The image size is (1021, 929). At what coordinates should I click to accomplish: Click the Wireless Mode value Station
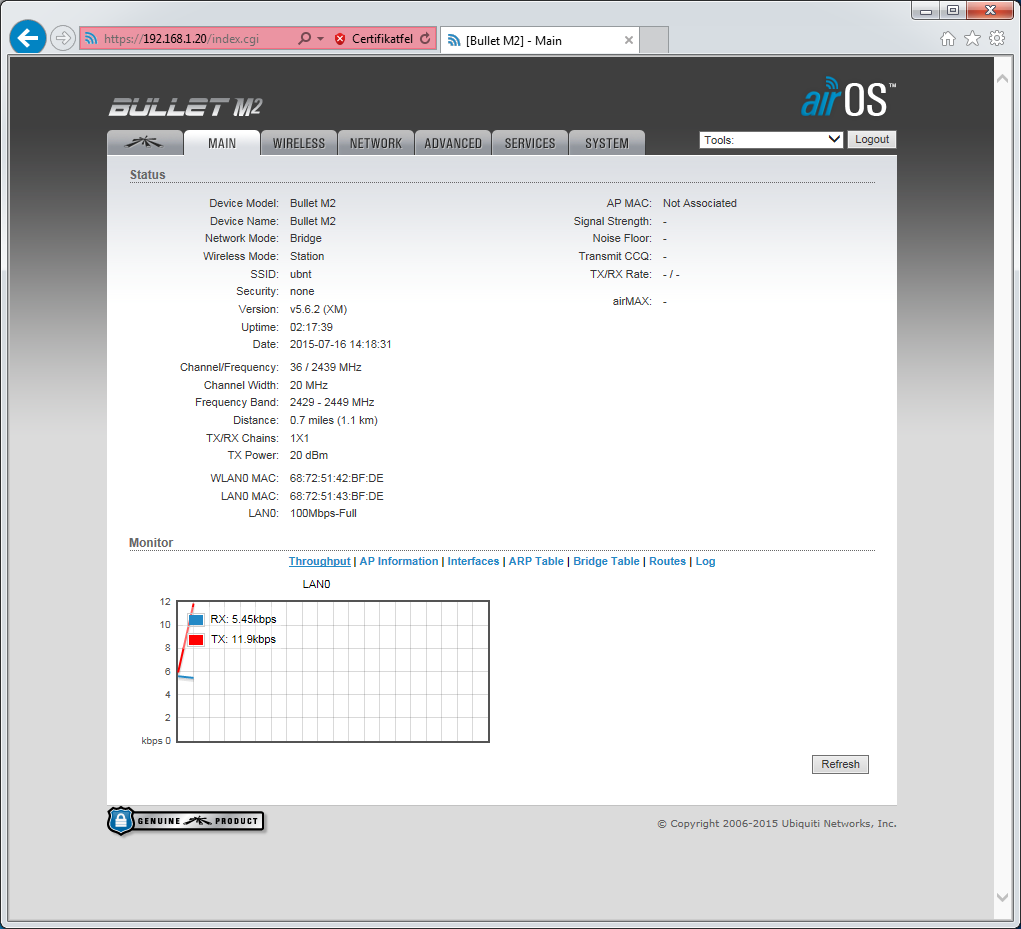[307, 257]
